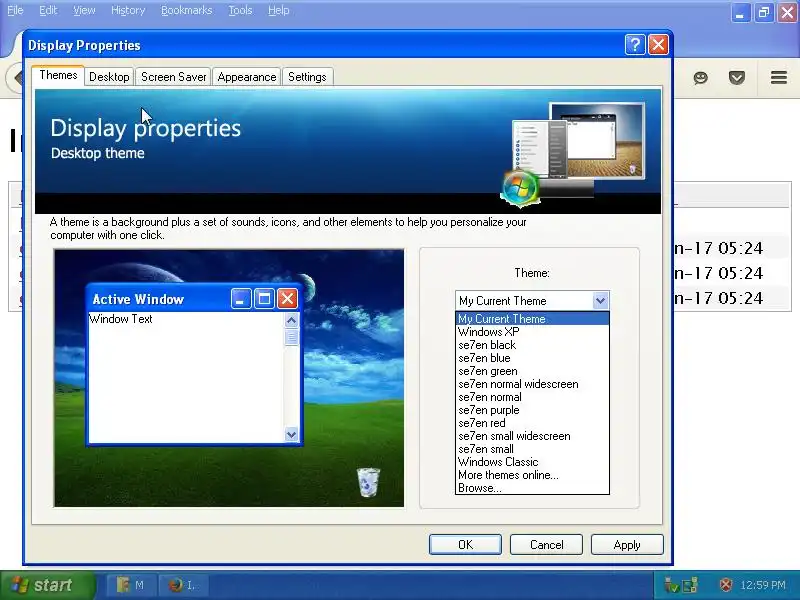
Task: Switch to the taskbar item labeled M
Action: 131,585
